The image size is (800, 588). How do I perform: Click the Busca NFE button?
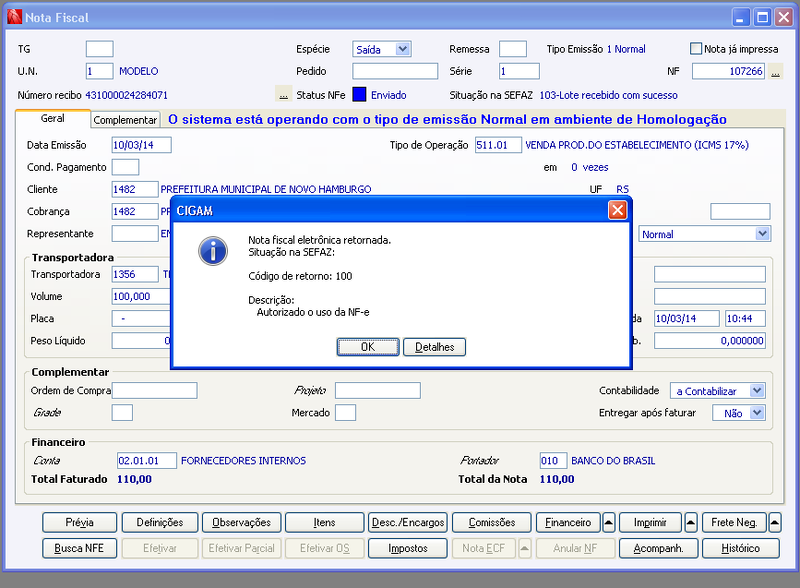80,548
